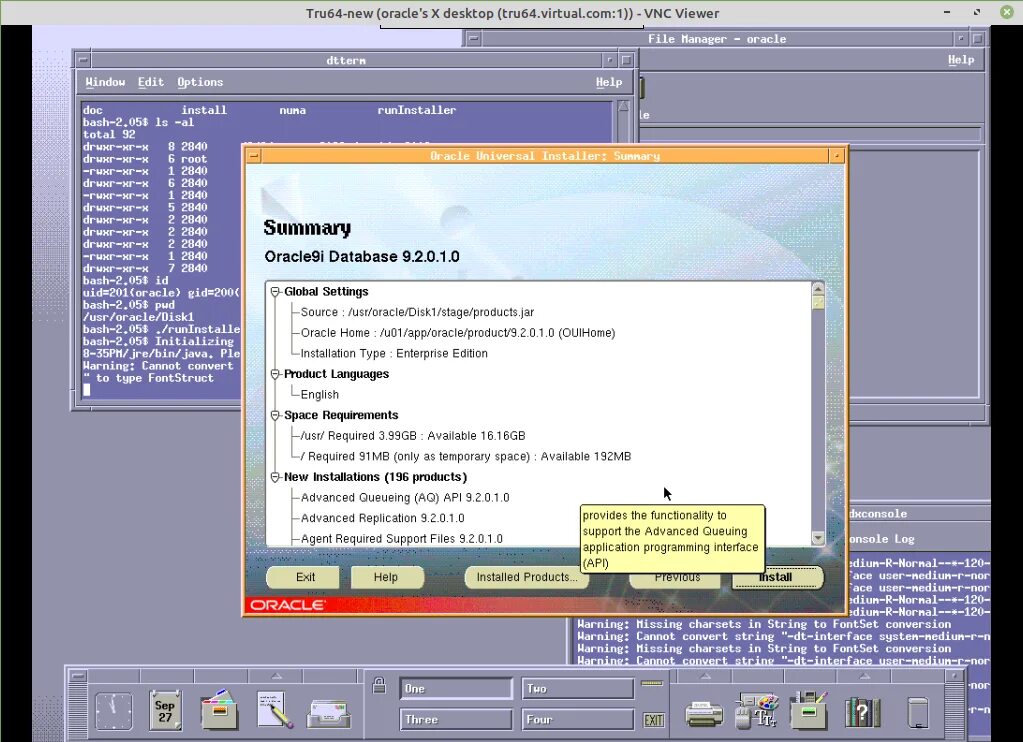Click the summary list scrollbar thumb
The width and height of the screenshot is (1023, 742).
817,302
